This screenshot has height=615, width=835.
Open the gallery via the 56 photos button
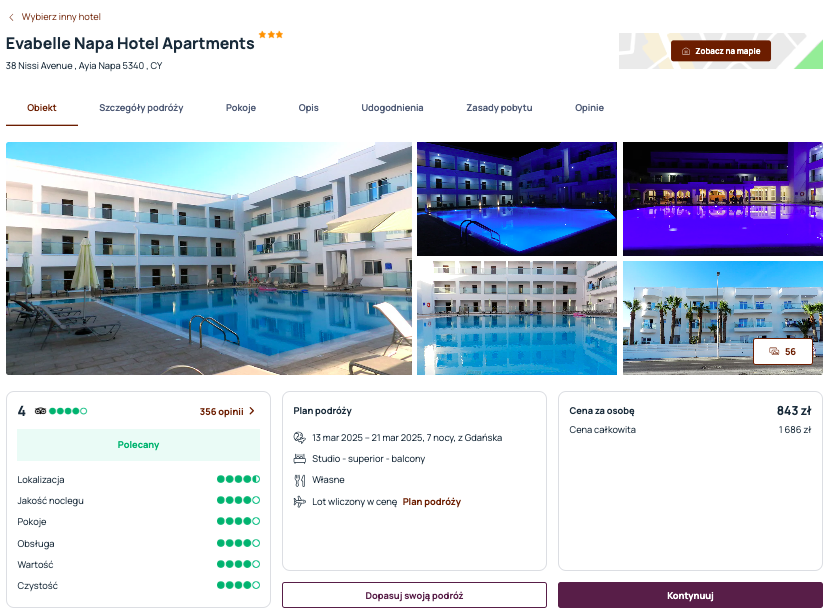click(783, 351)
